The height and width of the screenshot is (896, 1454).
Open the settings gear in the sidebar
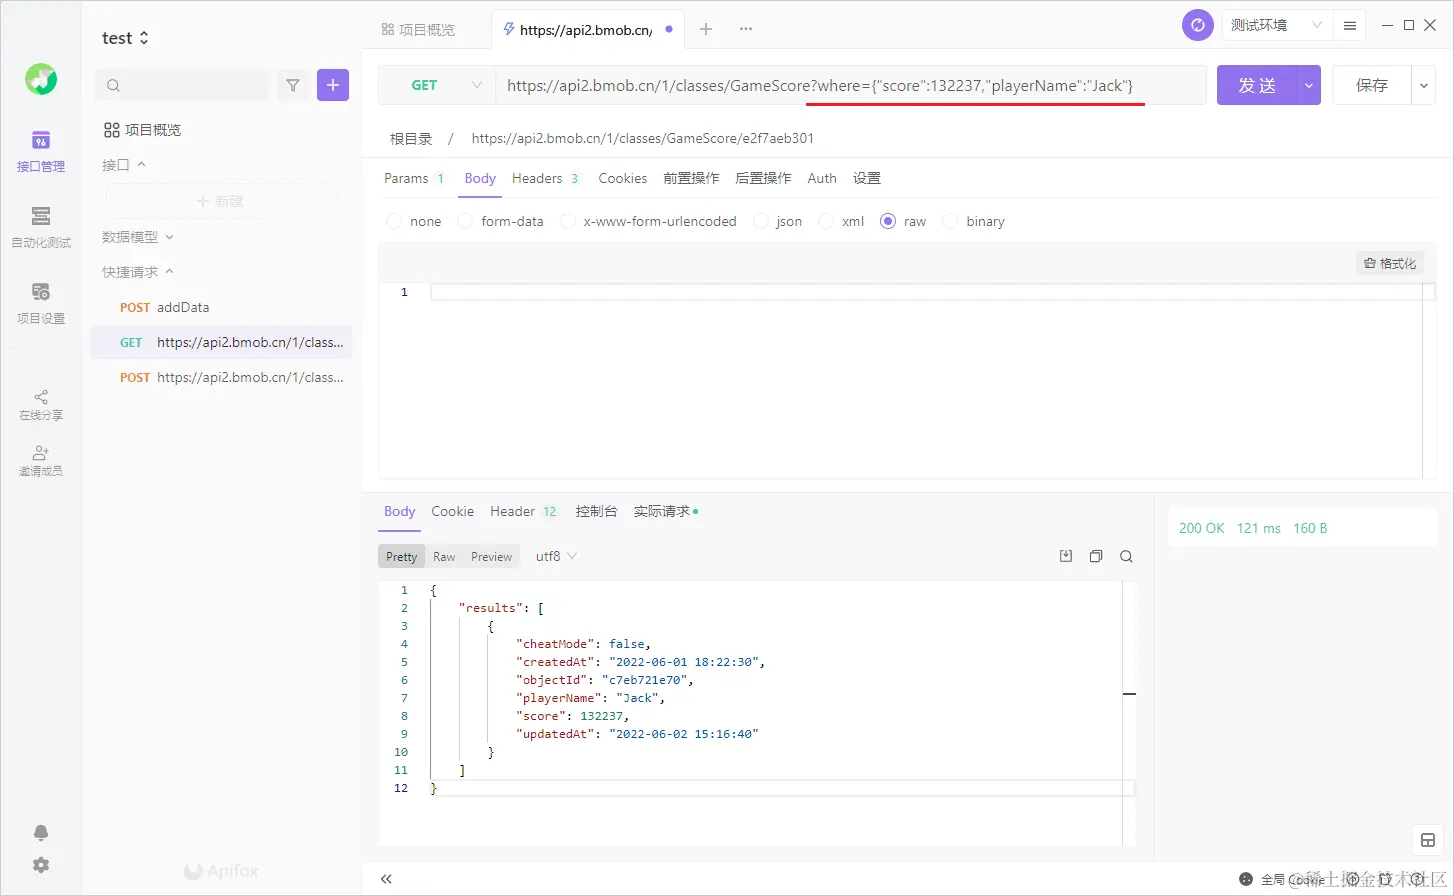(x=41, y=865)
